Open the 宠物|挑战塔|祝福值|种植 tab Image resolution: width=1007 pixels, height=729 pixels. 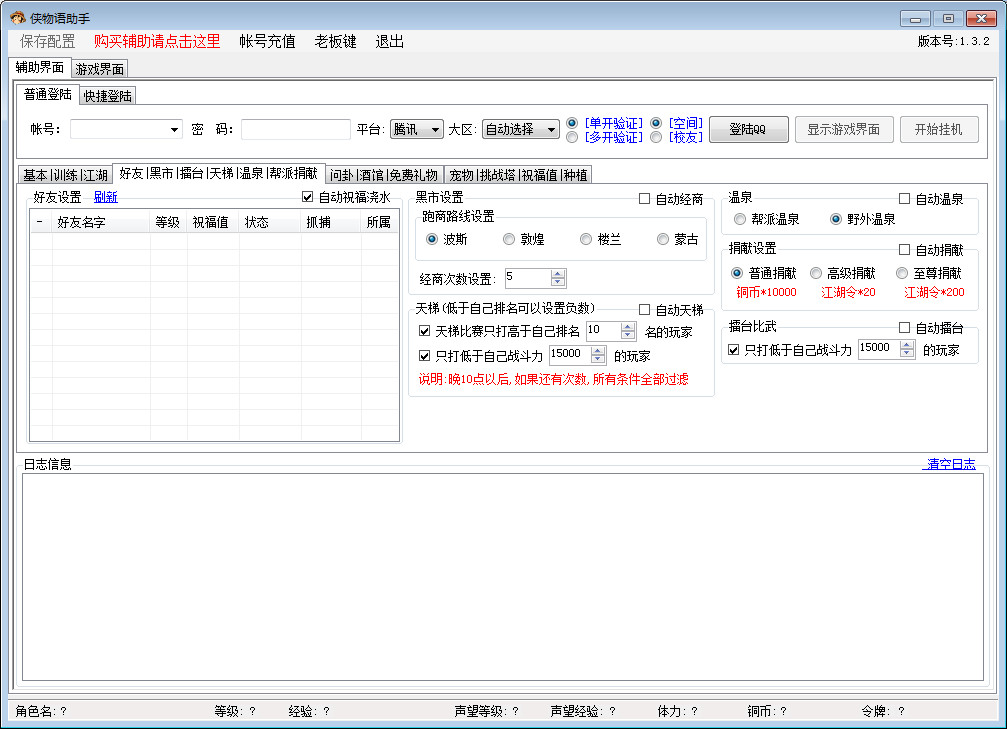click(x=519, y=173)
